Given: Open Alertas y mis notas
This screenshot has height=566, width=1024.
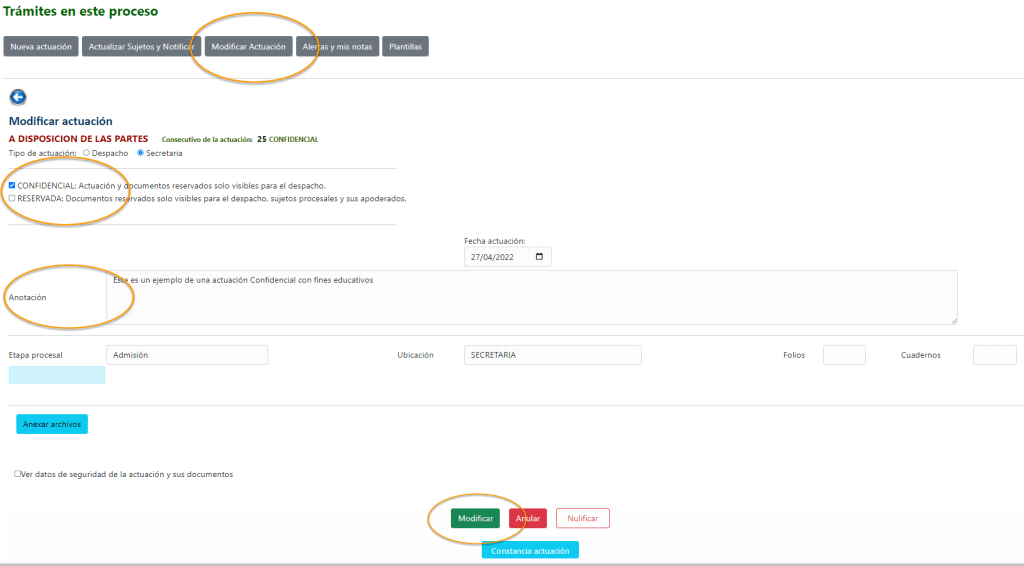Looking at the screenshot, I should coord(338,47).
